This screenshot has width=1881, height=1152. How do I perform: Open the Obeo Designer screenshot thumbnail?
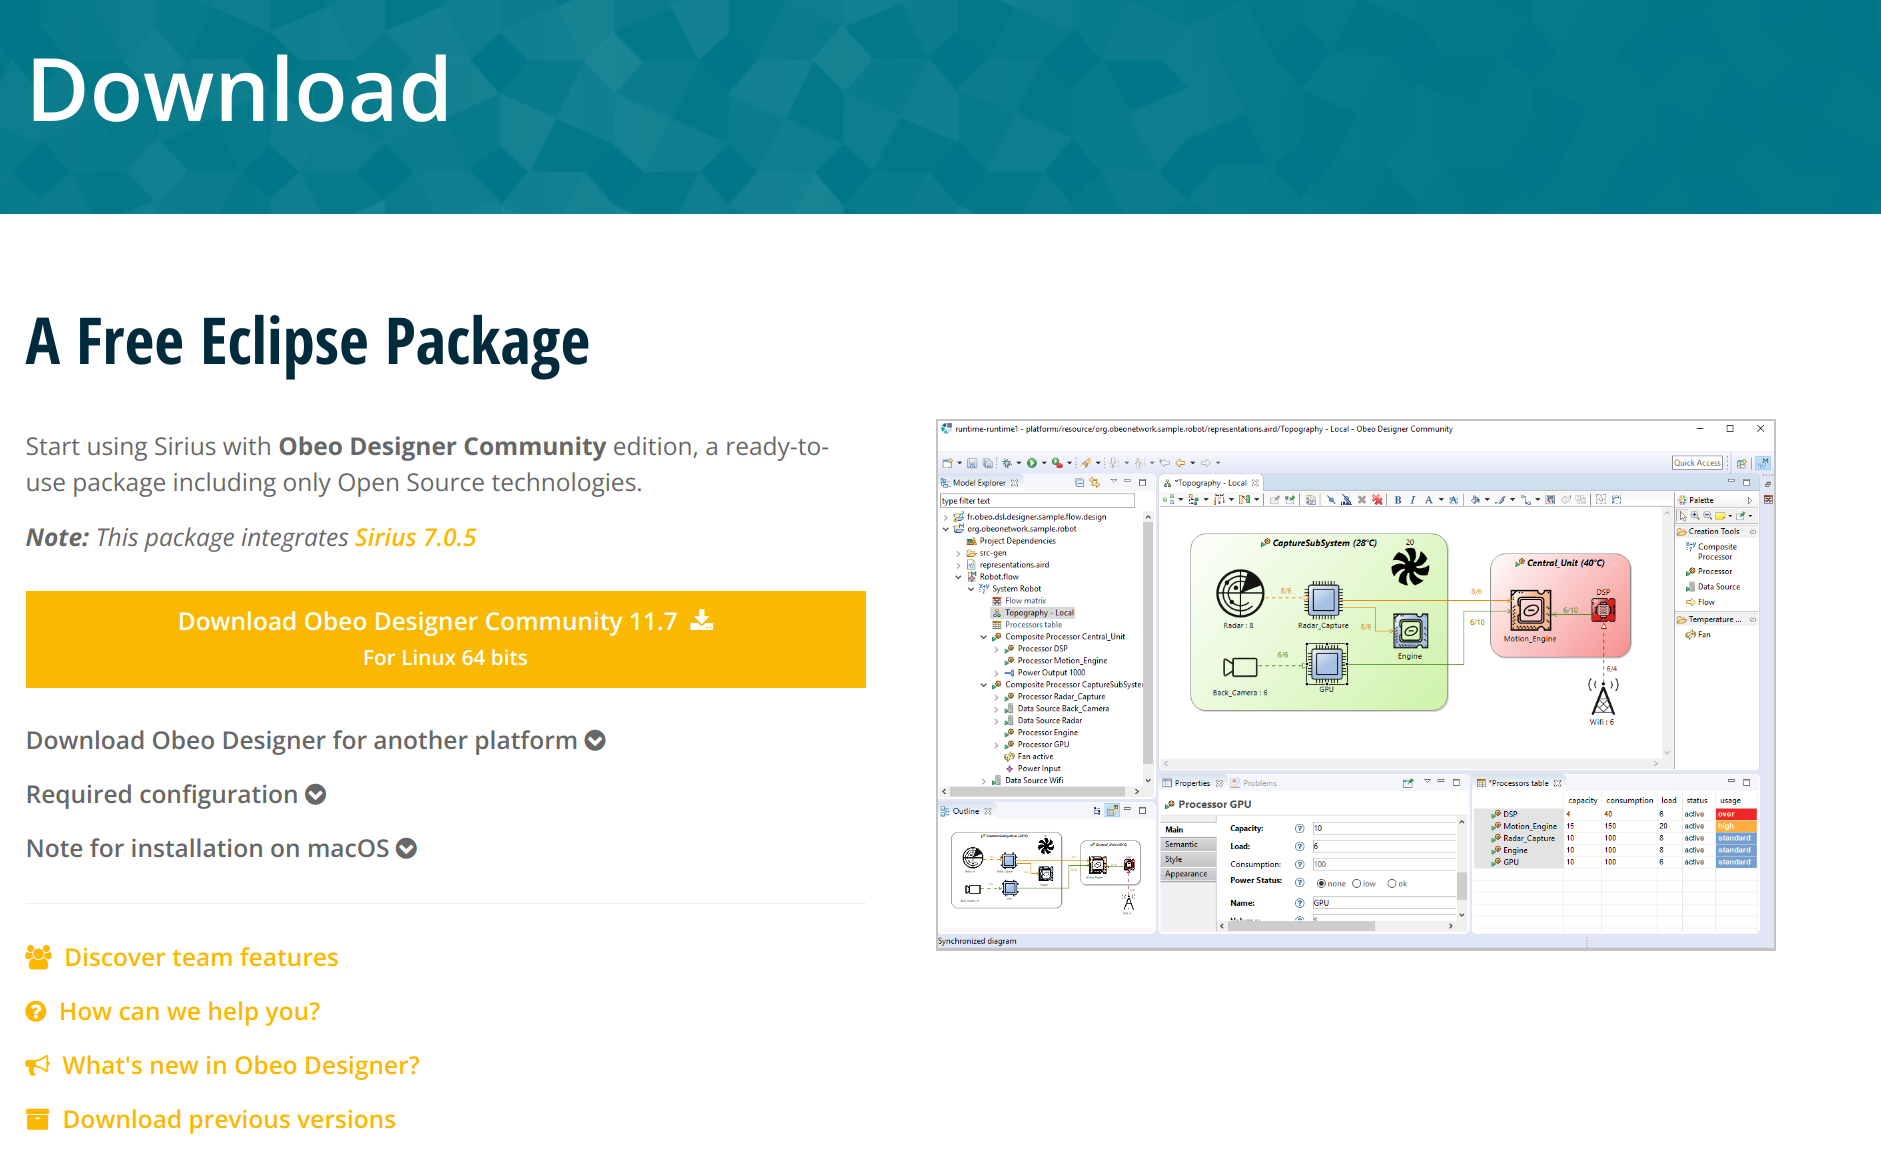tap(1355, 684)
